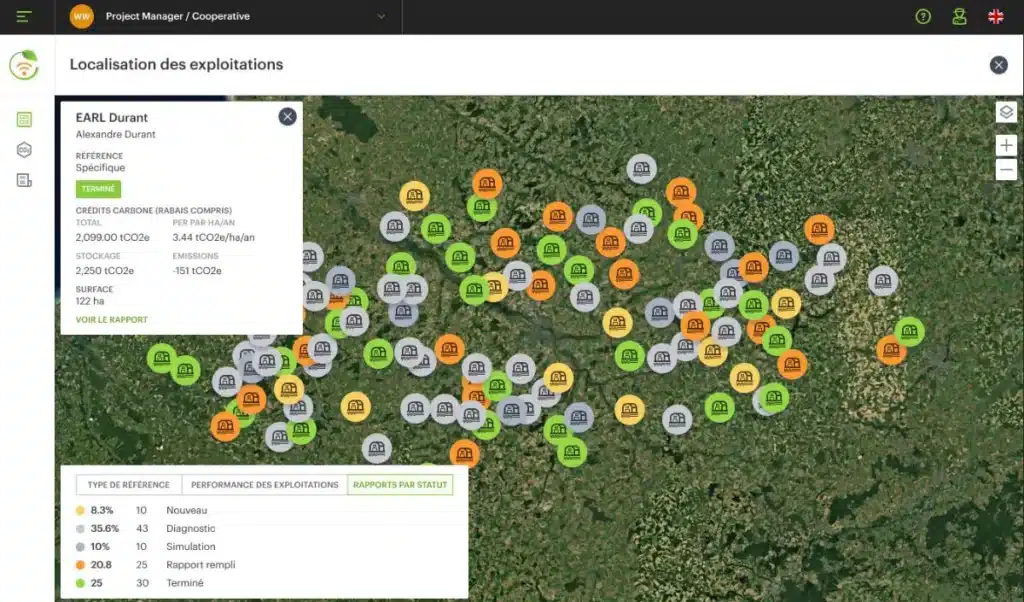This screenshot has width=1024, height=602.
Task: Select the Rapports par statut tab
Action: tap(400, 485)
